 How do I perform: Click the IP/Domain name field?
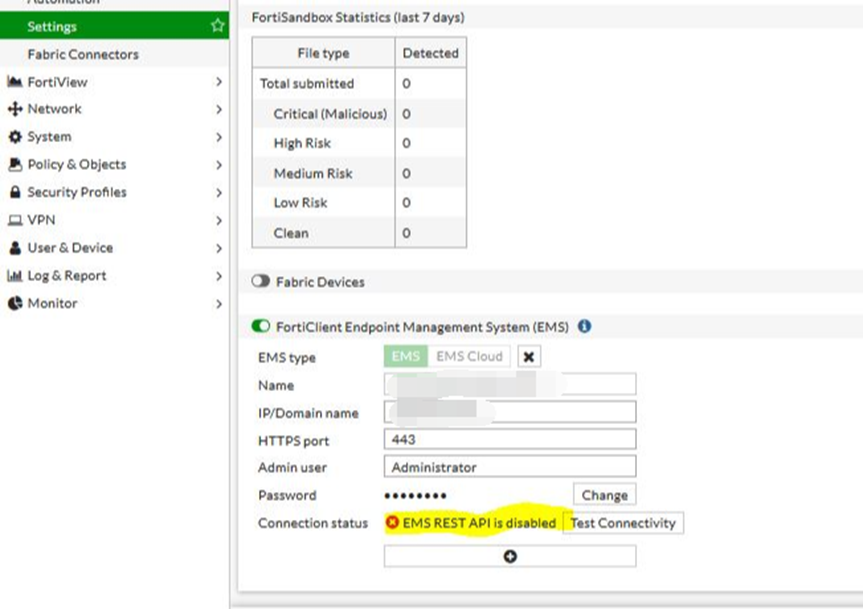[510, 412]
